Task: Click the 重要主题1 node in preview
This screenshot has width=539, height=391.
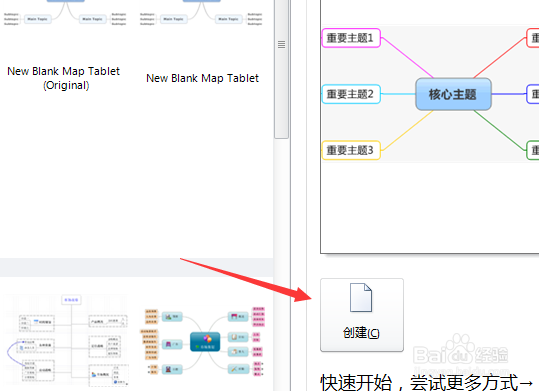Action: 351,38
